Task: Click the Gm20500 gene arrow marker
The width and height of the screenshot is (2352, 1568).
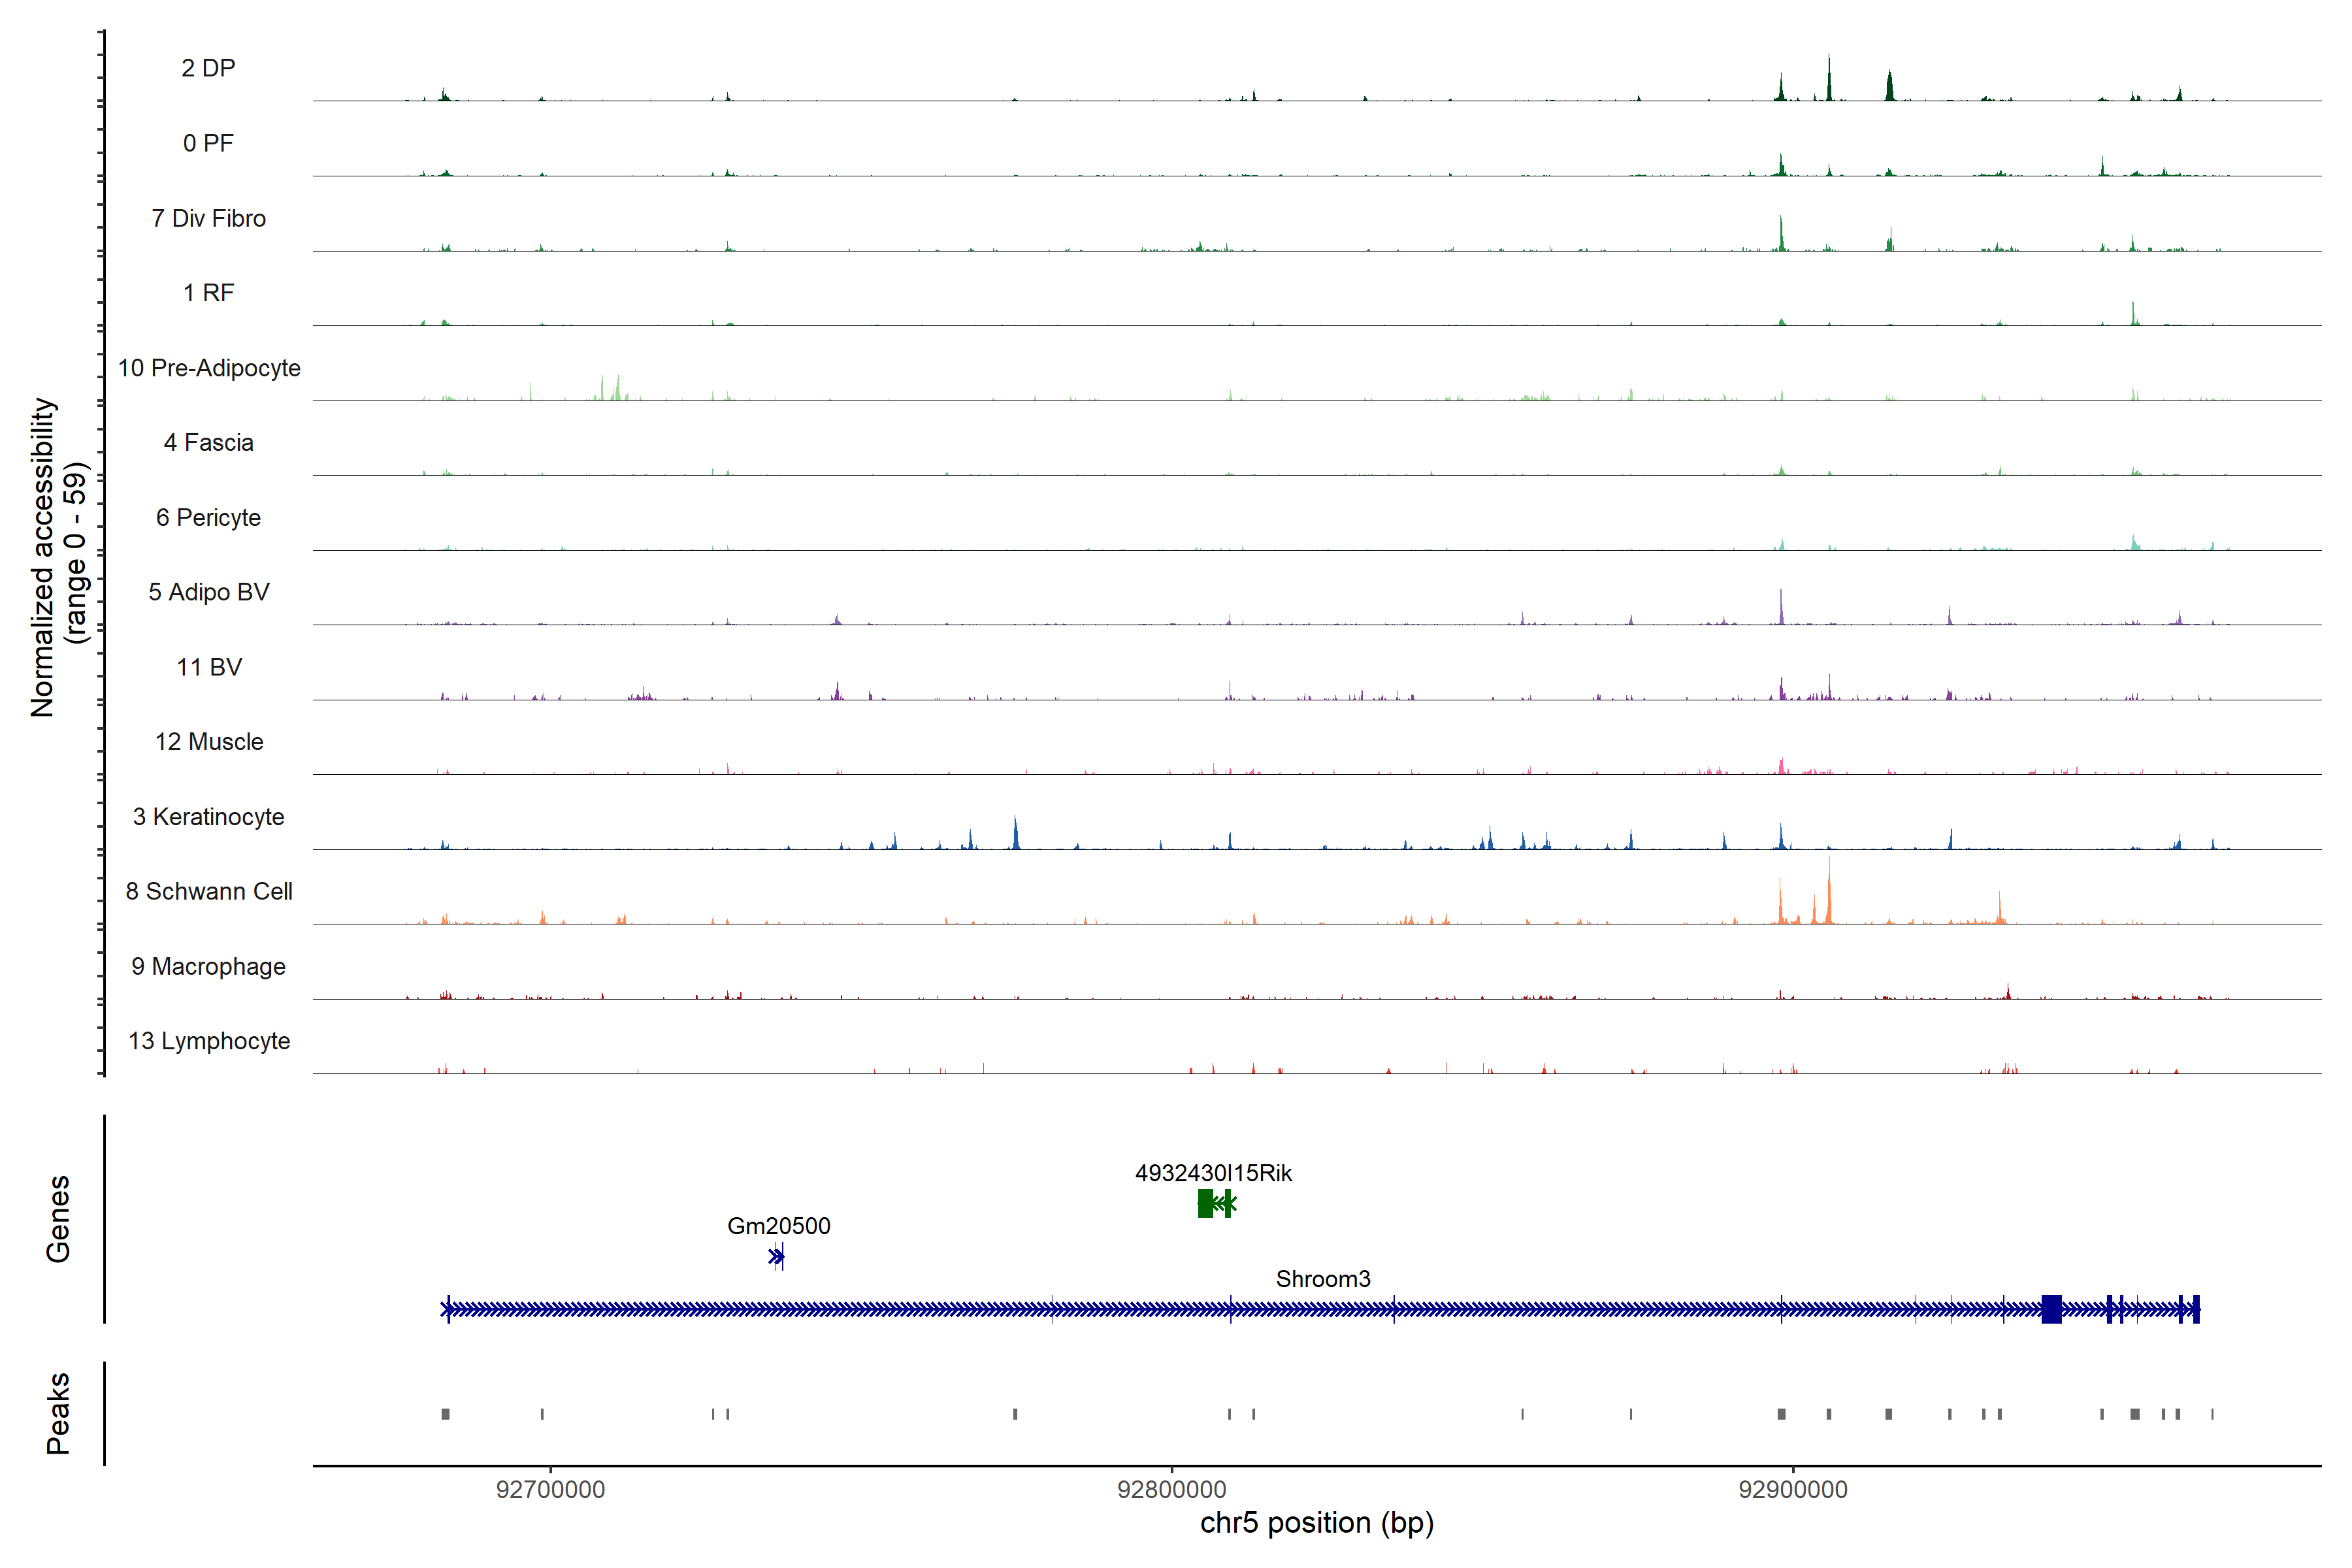Action: point(777,1257)
